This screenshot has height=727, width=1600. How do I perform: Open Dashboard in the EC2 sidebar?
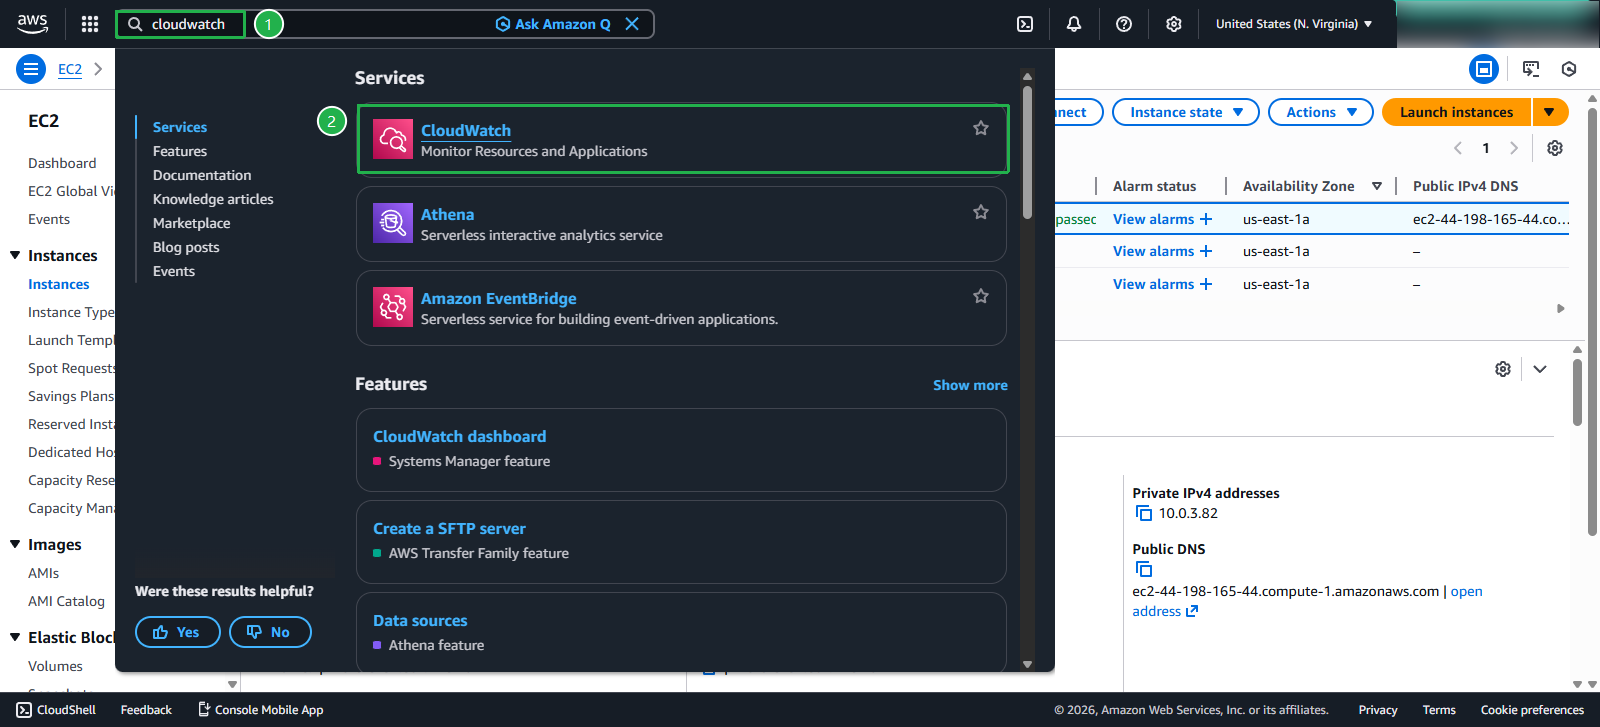(62, 163)
